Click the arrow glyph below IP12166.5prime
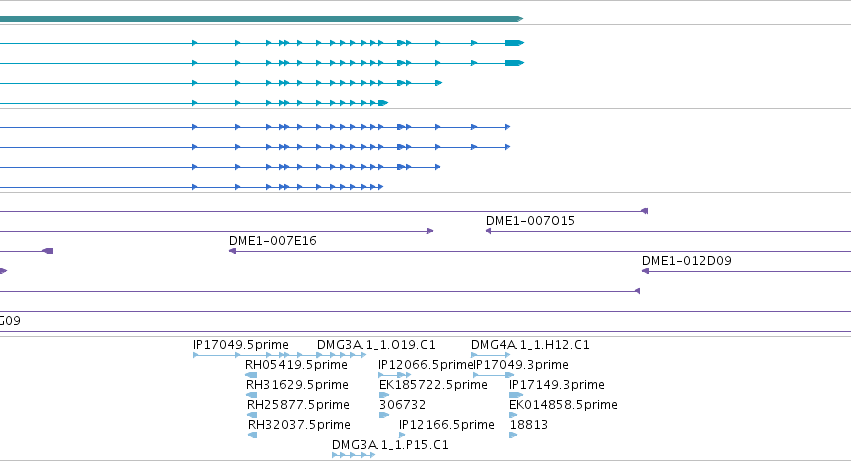The width and height of the screenshot is (851, 461). click(x=402, y=435)
